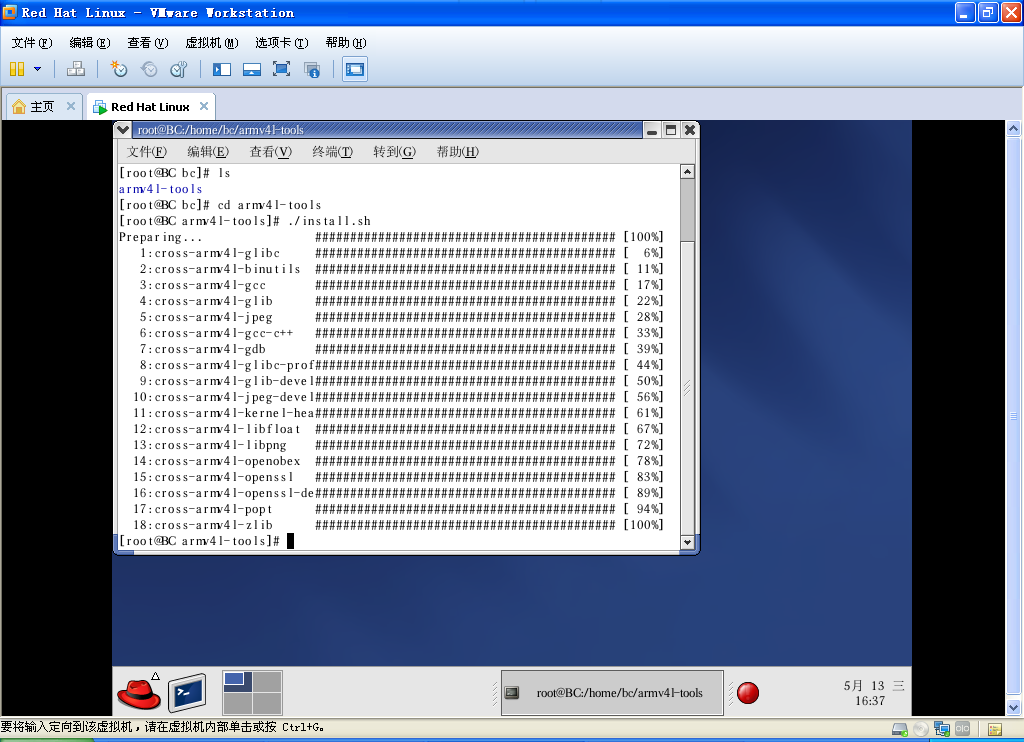Open the terminal 文件(F) menu
Viewport: 1024px width, 742px height.
(147, 152)
